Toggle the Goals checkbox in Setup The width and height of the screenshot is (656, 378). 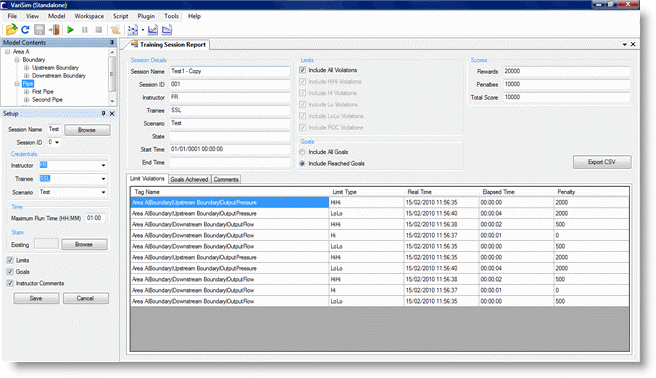[x=10, y=272]
